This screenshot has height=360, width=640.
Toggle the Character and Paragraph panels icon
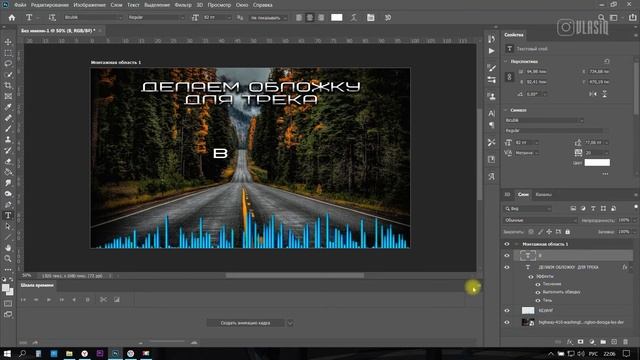[x=371, y=18]
